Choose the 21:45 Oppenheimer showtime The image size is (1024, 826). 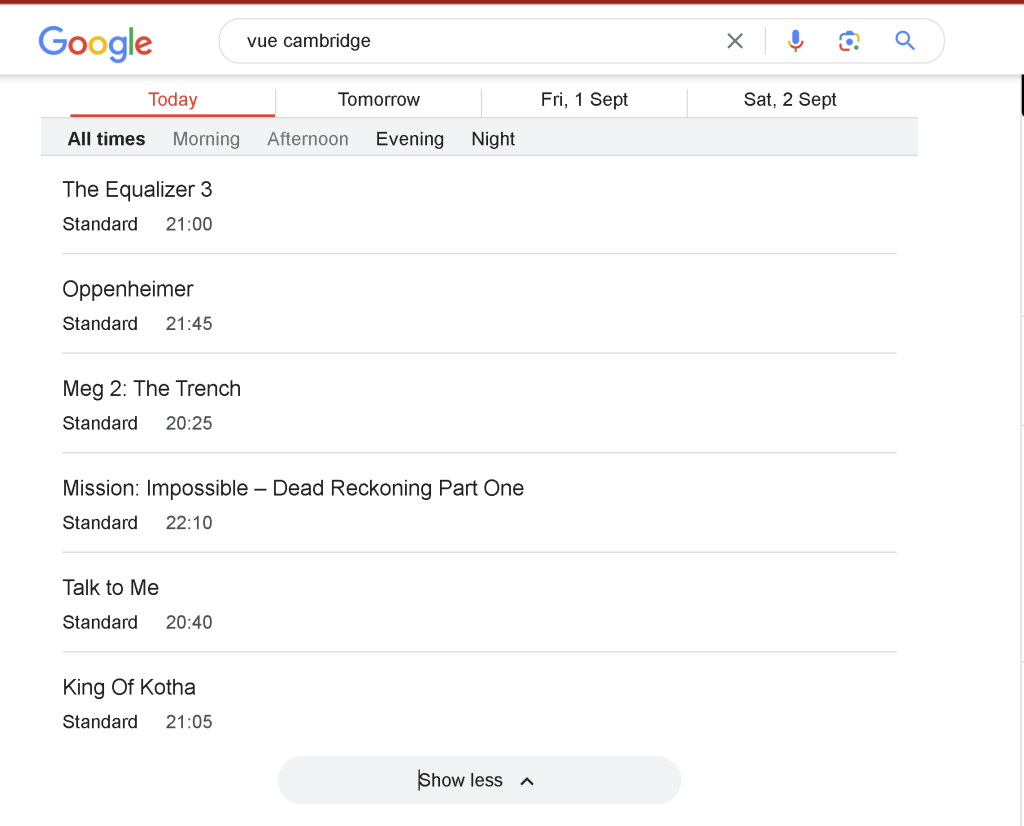pyautogui.click(x=189, y=324)
